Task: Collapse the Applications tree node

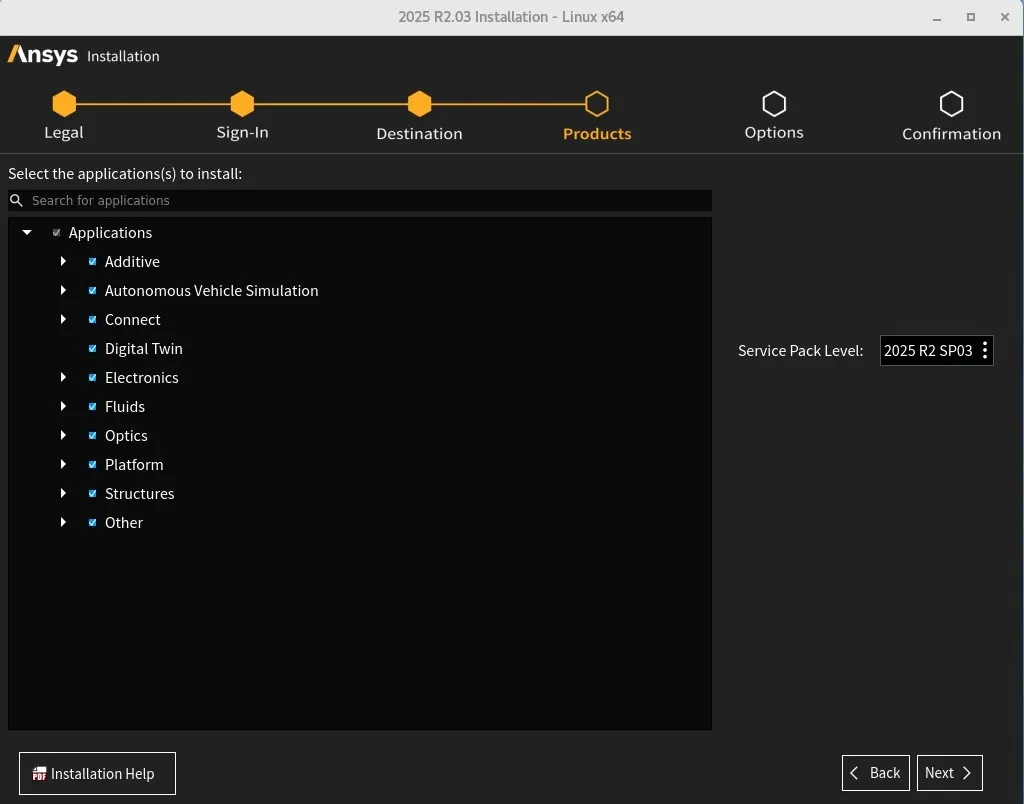Action: click(x=27, y=233)
